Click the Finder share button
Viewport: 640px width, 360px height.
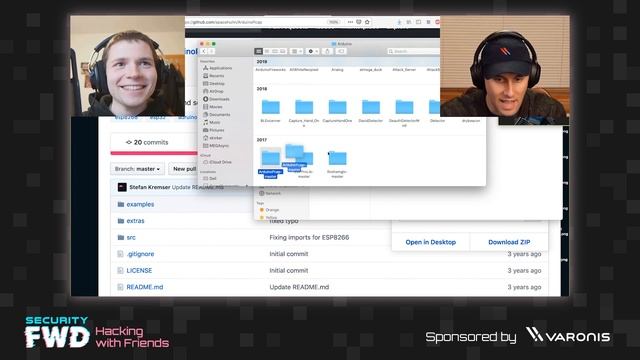(x=327, y=51)
